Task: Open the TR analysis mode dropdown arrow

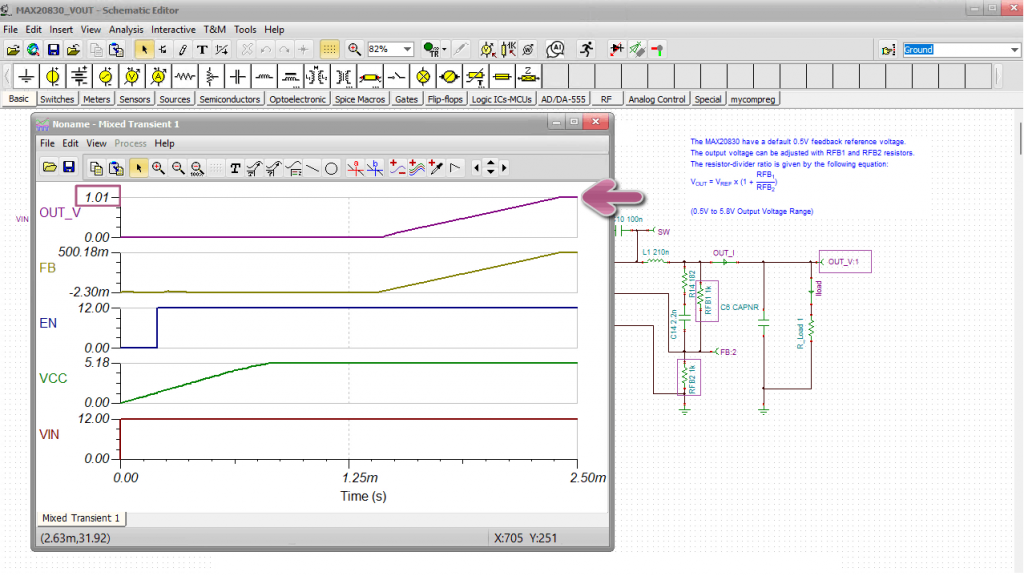Action: [x=442, y=49]
